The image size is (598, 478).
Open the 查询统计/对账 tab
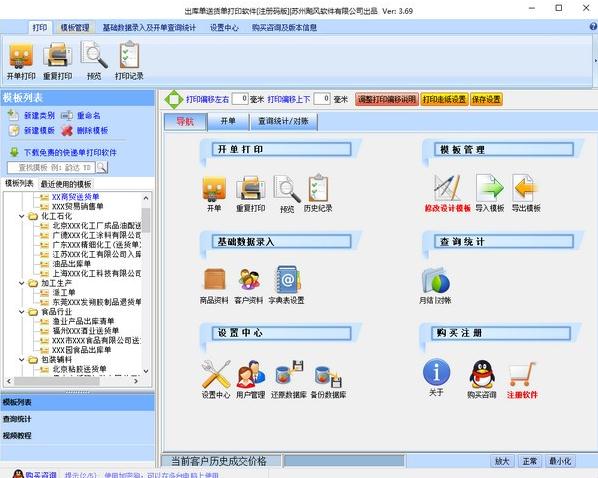tap(283, 122)
